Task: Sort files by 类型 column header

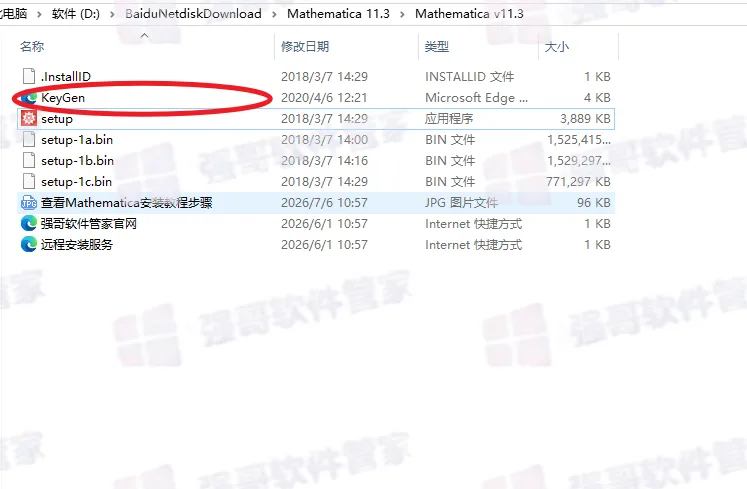Action: pos(437,46)
